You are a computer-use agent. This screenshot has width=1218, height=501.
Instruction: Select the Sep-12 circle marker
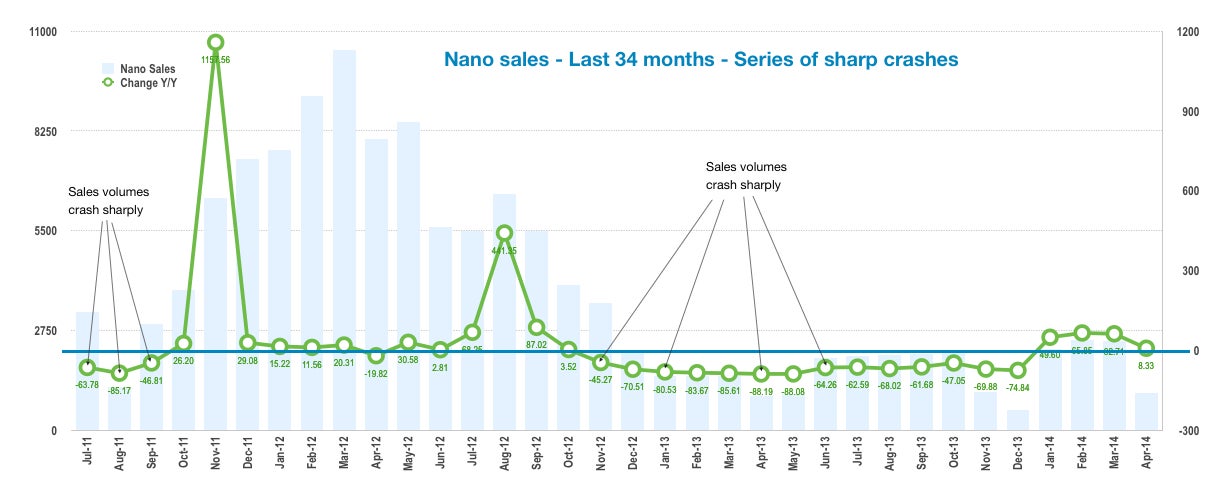(x=536, y=327)
